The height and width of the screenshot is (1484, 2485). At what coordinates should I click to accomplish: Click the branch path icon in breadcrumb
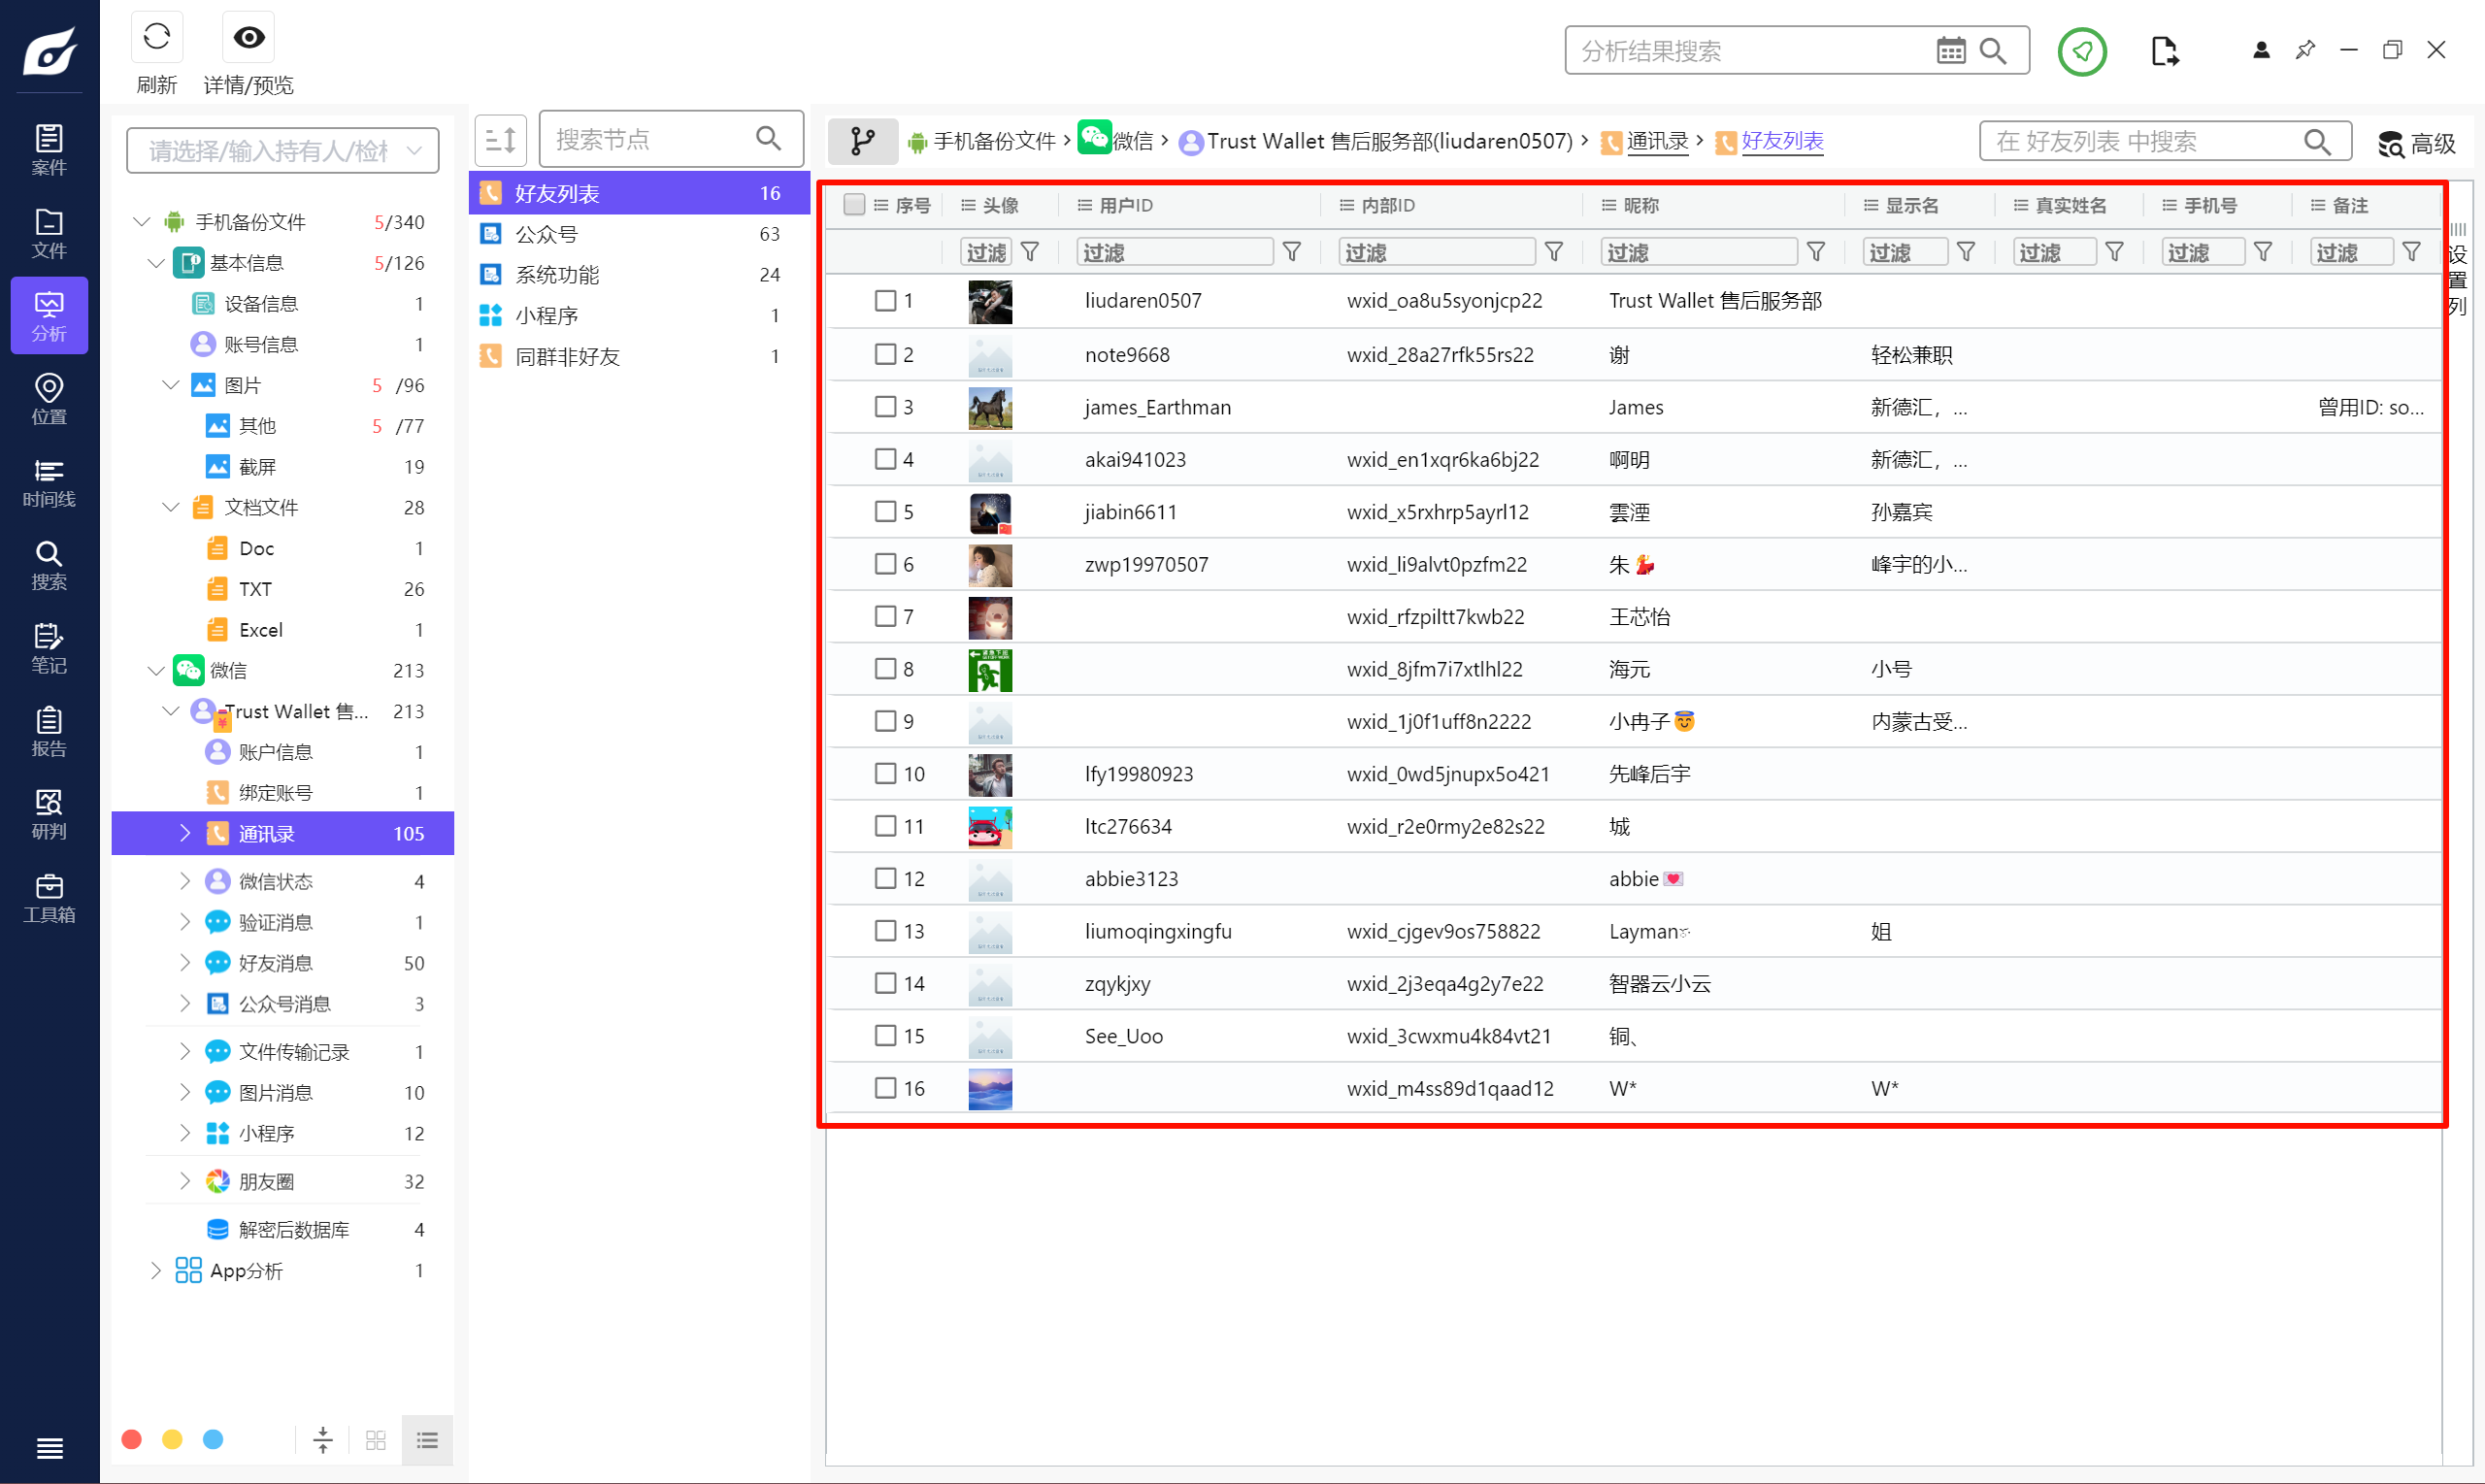point(862,141)
